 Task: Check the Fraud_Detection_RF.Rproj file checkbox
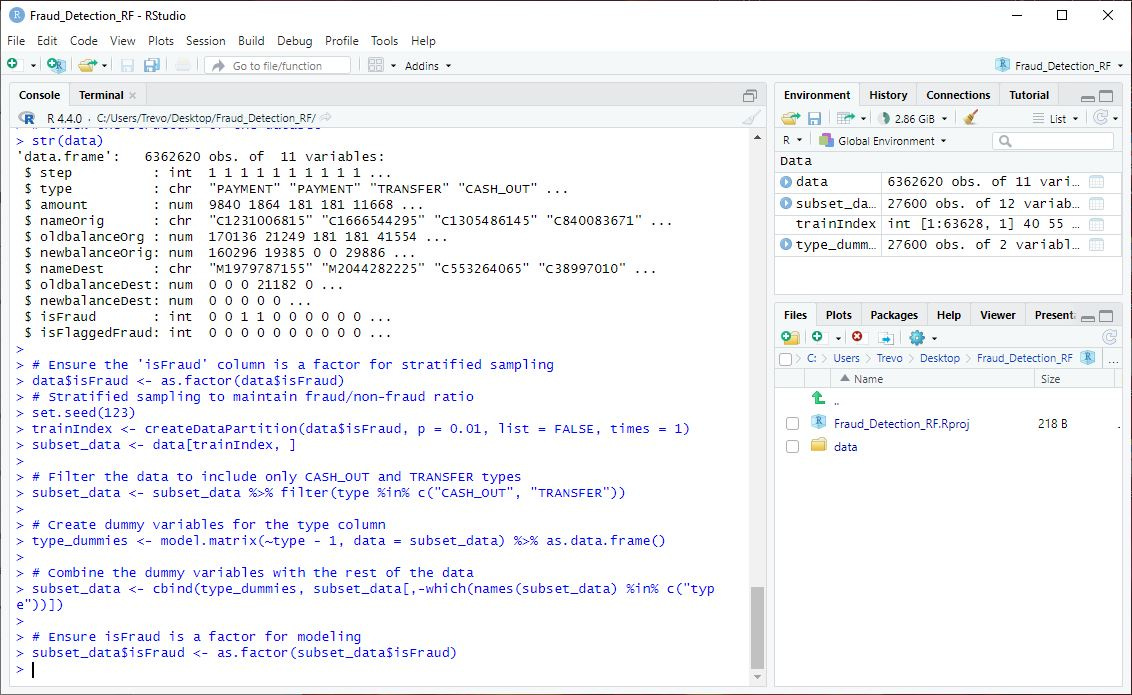pos(792,424)
